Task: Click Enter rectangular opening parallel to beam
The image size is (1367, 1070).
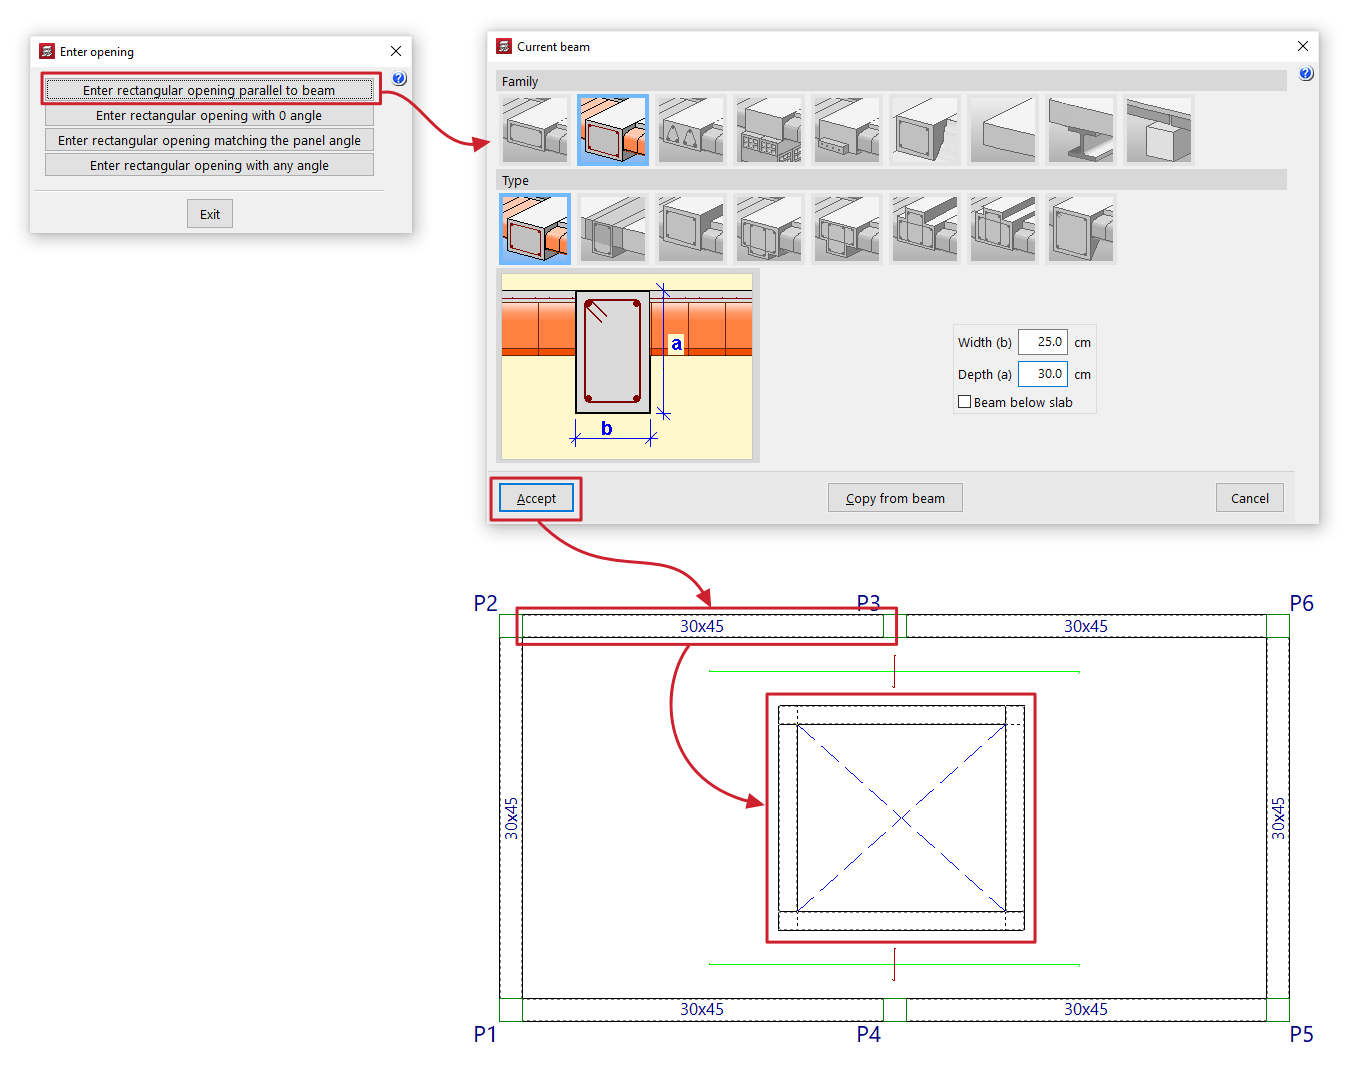Action: coord(209,90)
